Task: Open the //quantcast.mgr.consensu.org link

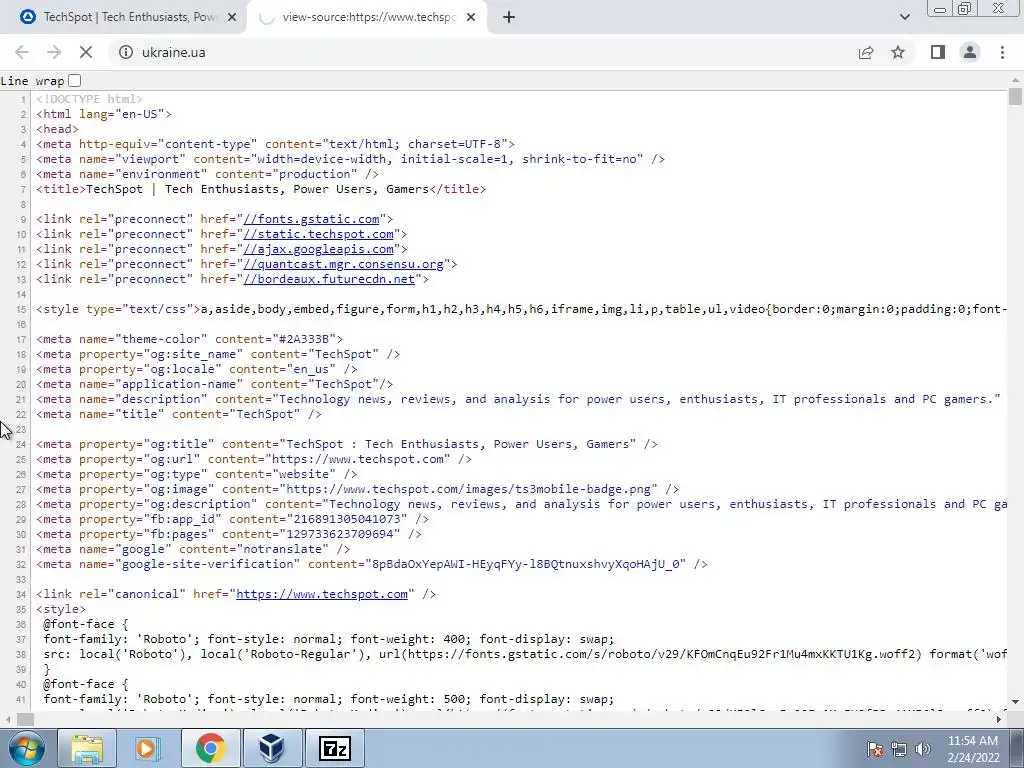Action: click(x=343, y=264)
